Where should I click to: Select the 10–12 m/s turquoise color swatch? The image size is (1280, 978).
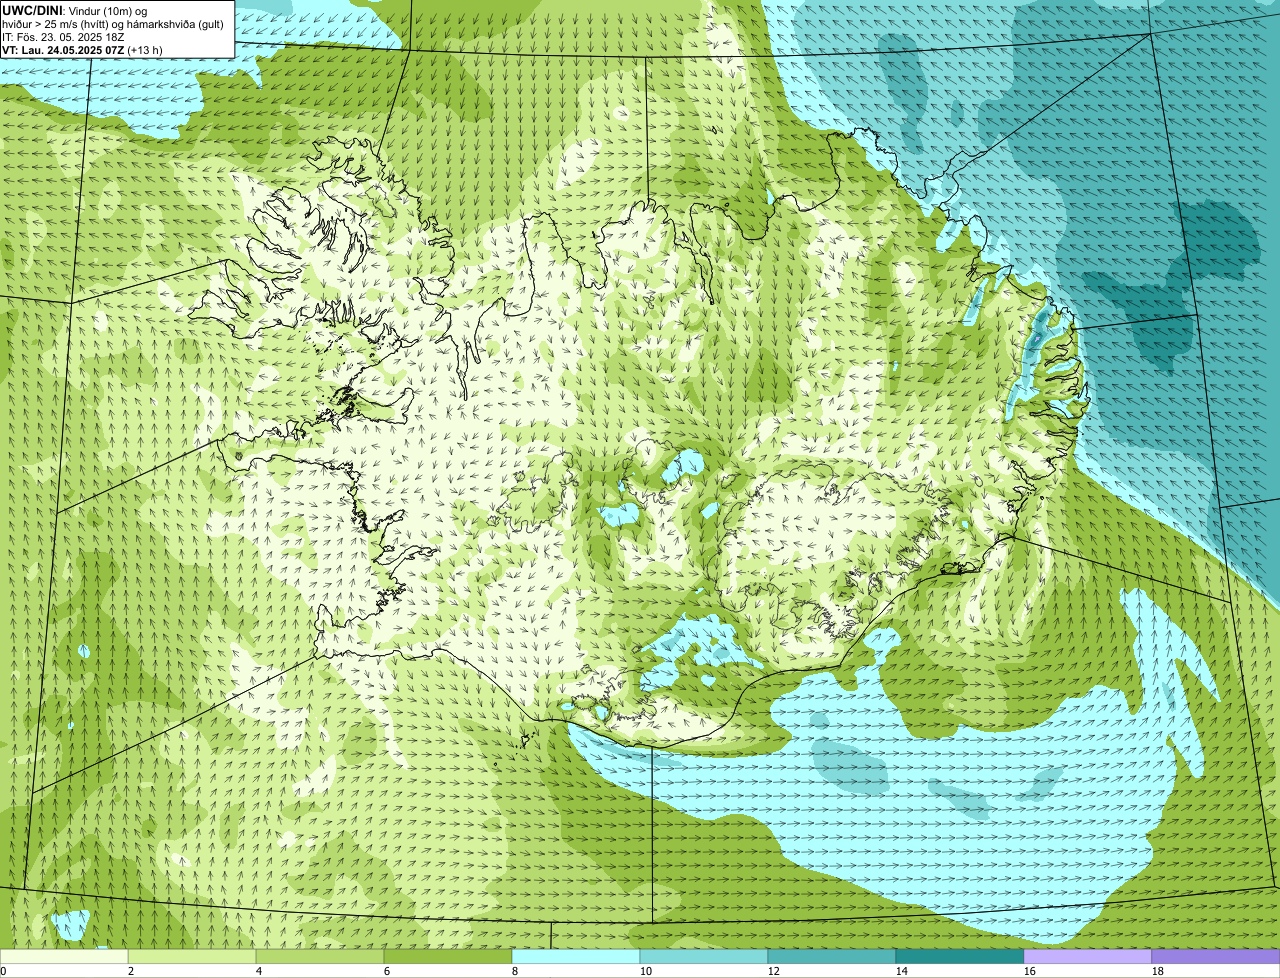click(704, 957)
